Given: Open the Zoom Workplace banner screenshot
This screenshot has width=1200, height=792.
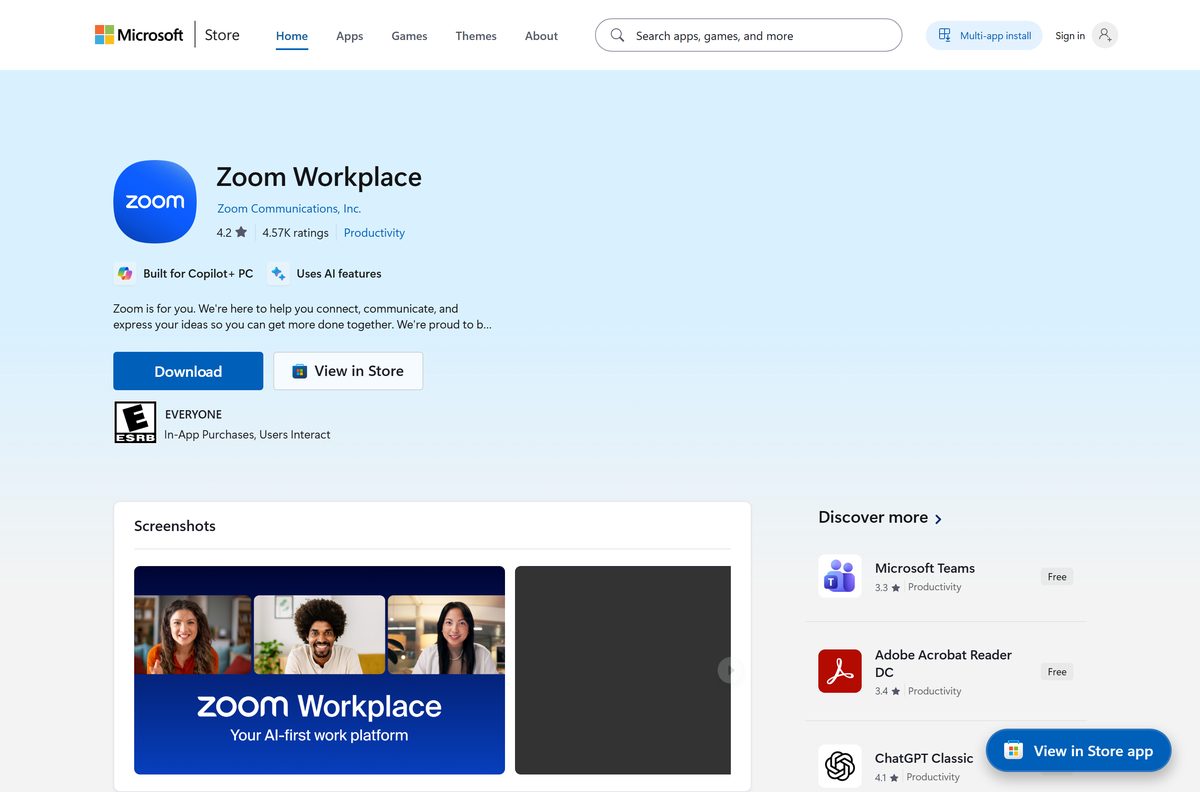Looking at the screenshot, I should pos(319,670).
